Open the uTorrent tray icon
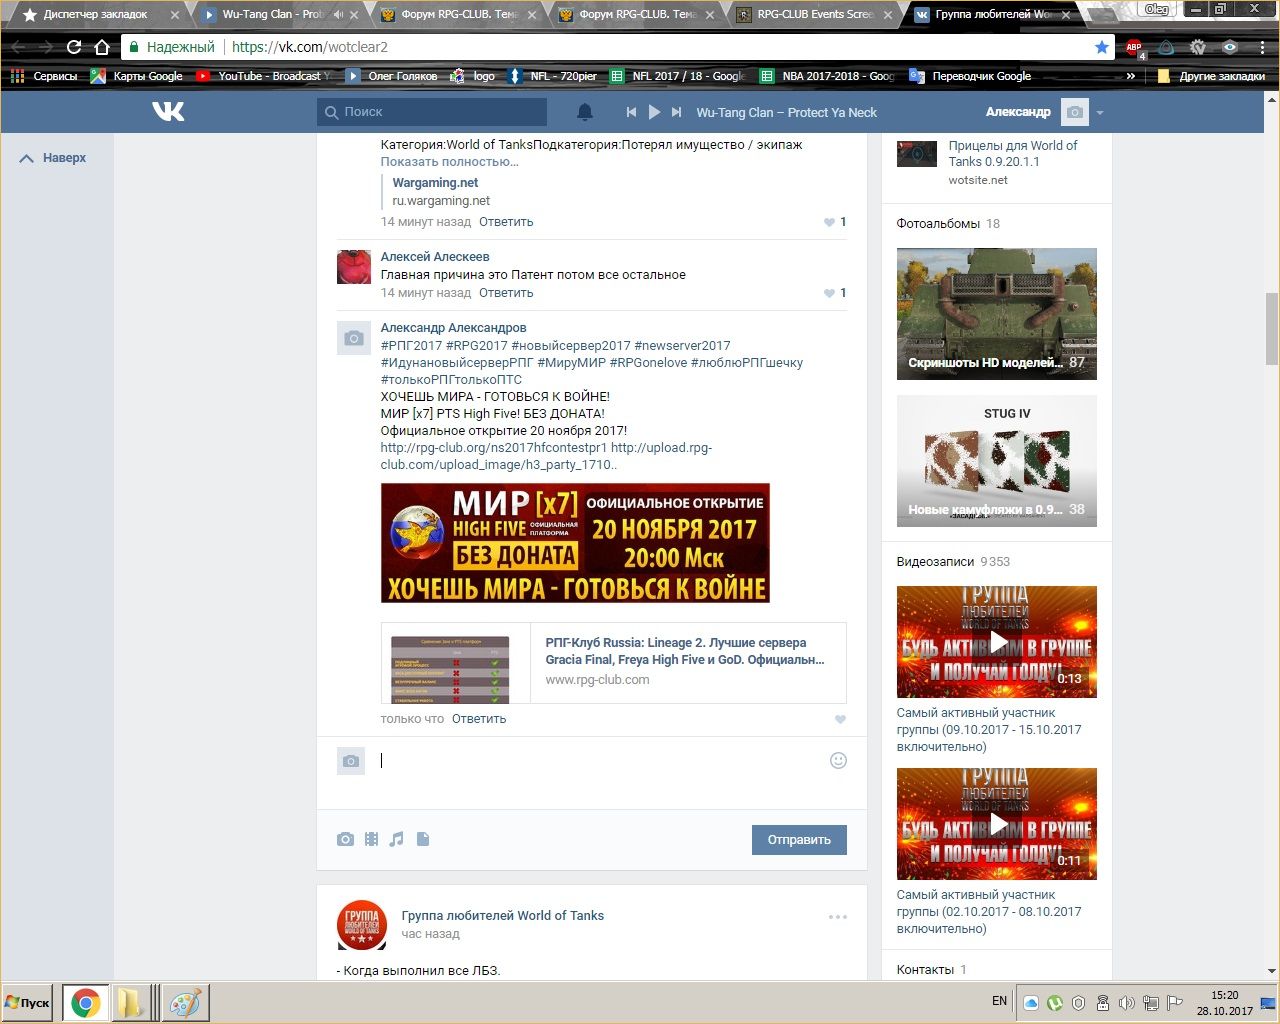1280x1024 pixels. 1055,1002
